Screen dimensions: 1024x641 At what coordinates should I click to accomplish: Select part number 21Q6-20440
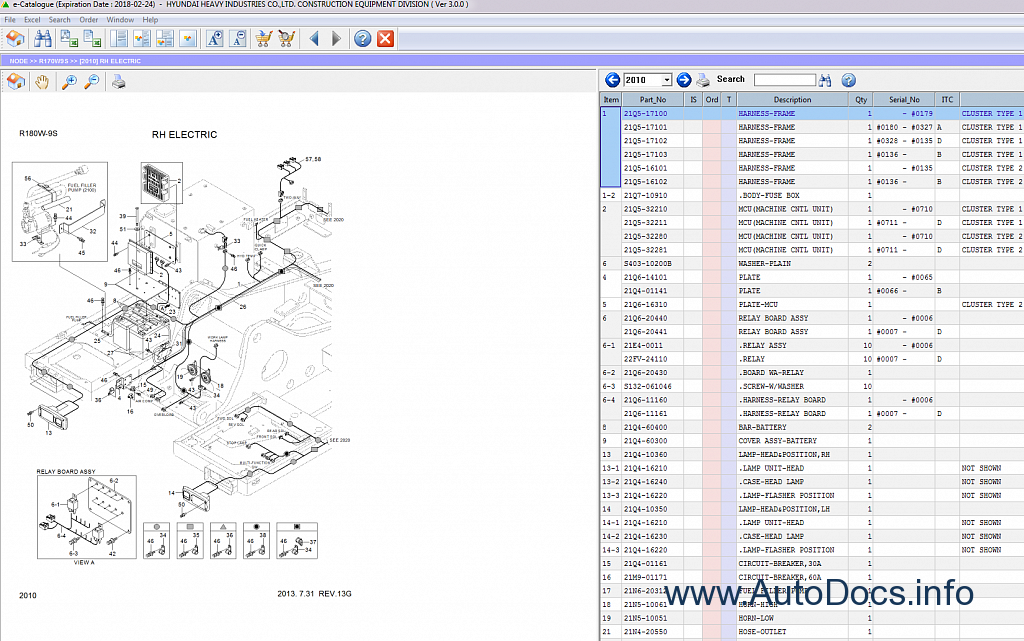[645, 318]
